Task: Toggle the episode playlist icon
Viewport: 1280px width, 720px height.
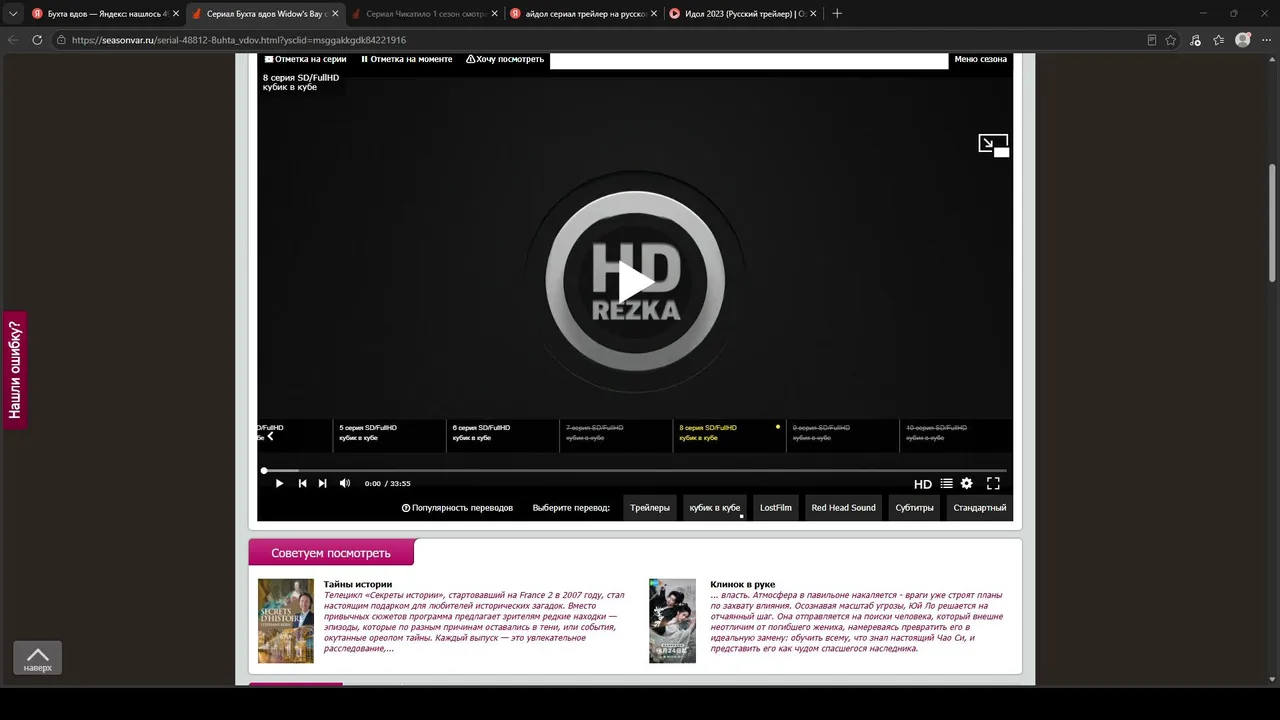Action: pyautogui.click(x=946, y=483)
